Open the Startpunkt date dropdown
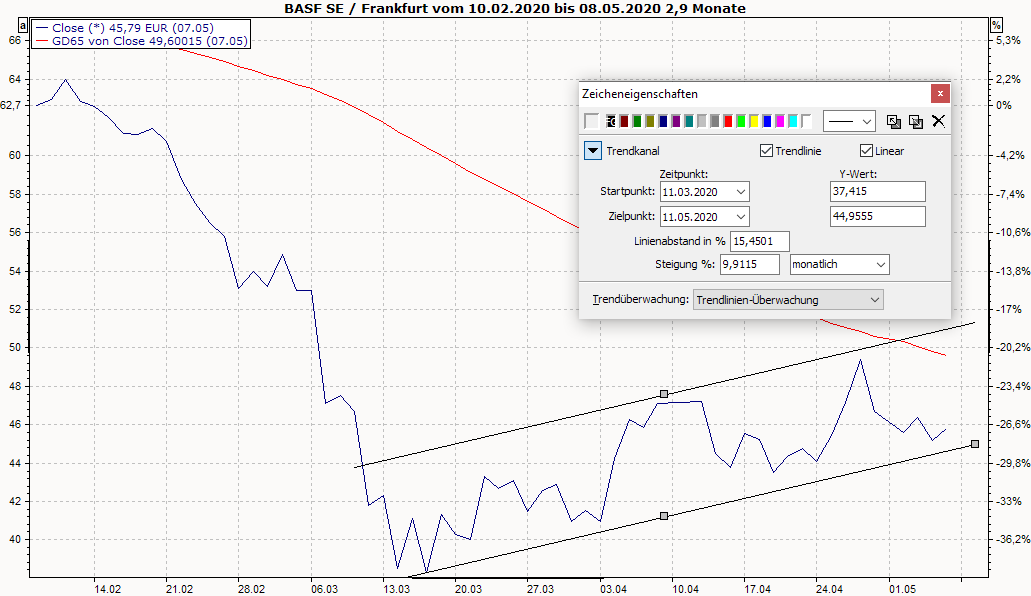The image size is (1031, 596). tap(740, 191)
